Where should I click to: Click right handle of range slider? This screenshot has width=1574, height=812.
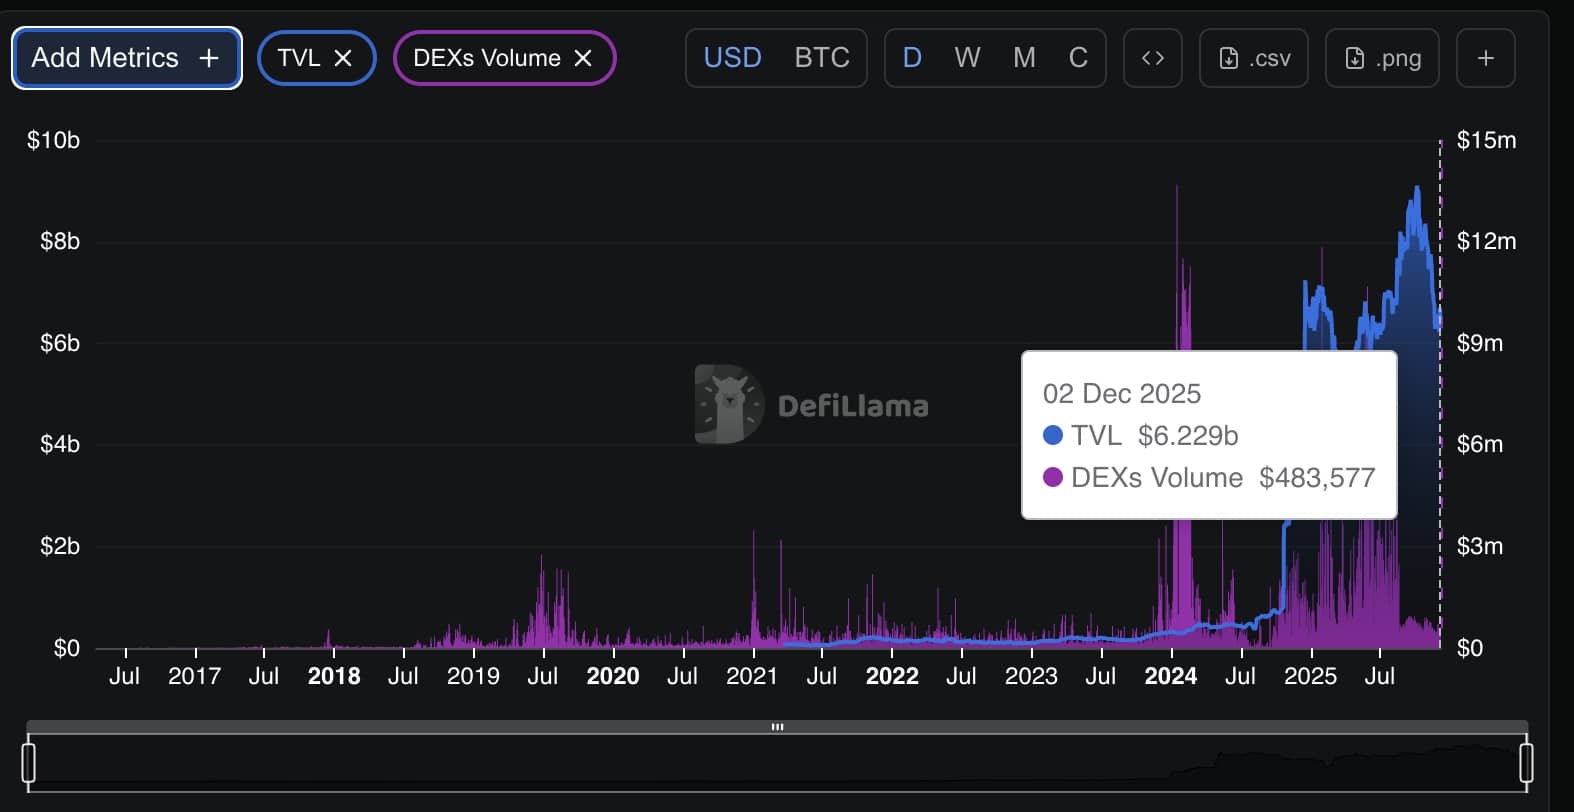click(x=1526, y=762)
